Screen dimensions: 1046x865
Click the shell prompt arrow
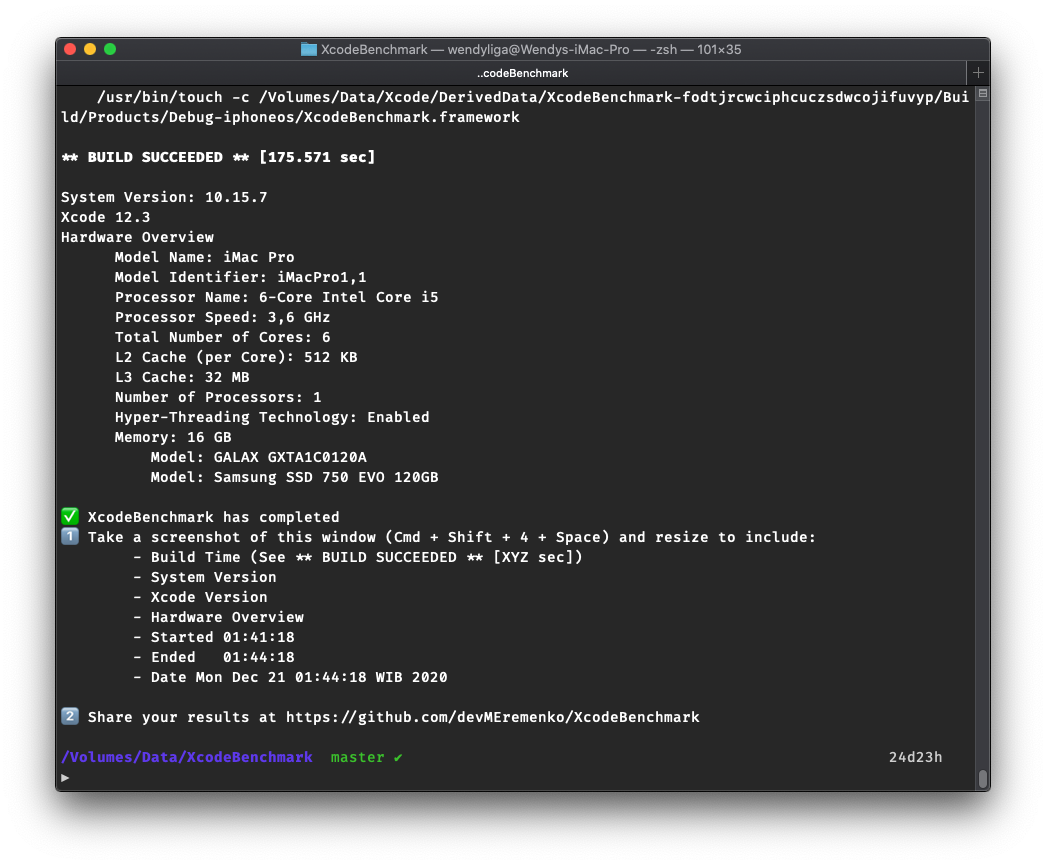point(65,778)
